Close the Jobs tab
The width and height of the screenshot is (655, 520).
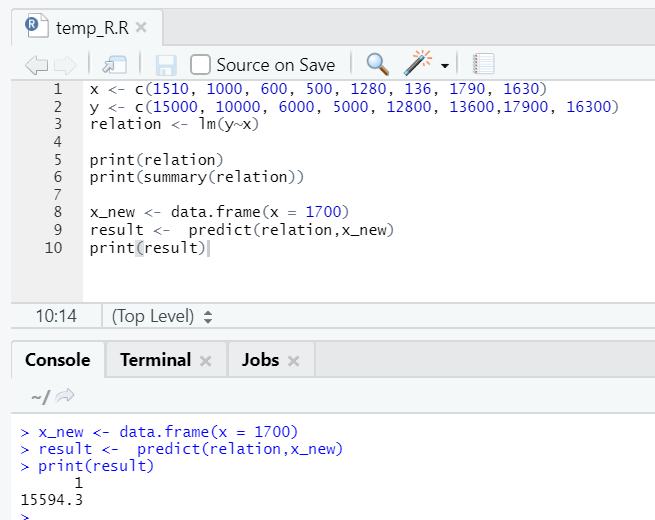tap(295, 361)
